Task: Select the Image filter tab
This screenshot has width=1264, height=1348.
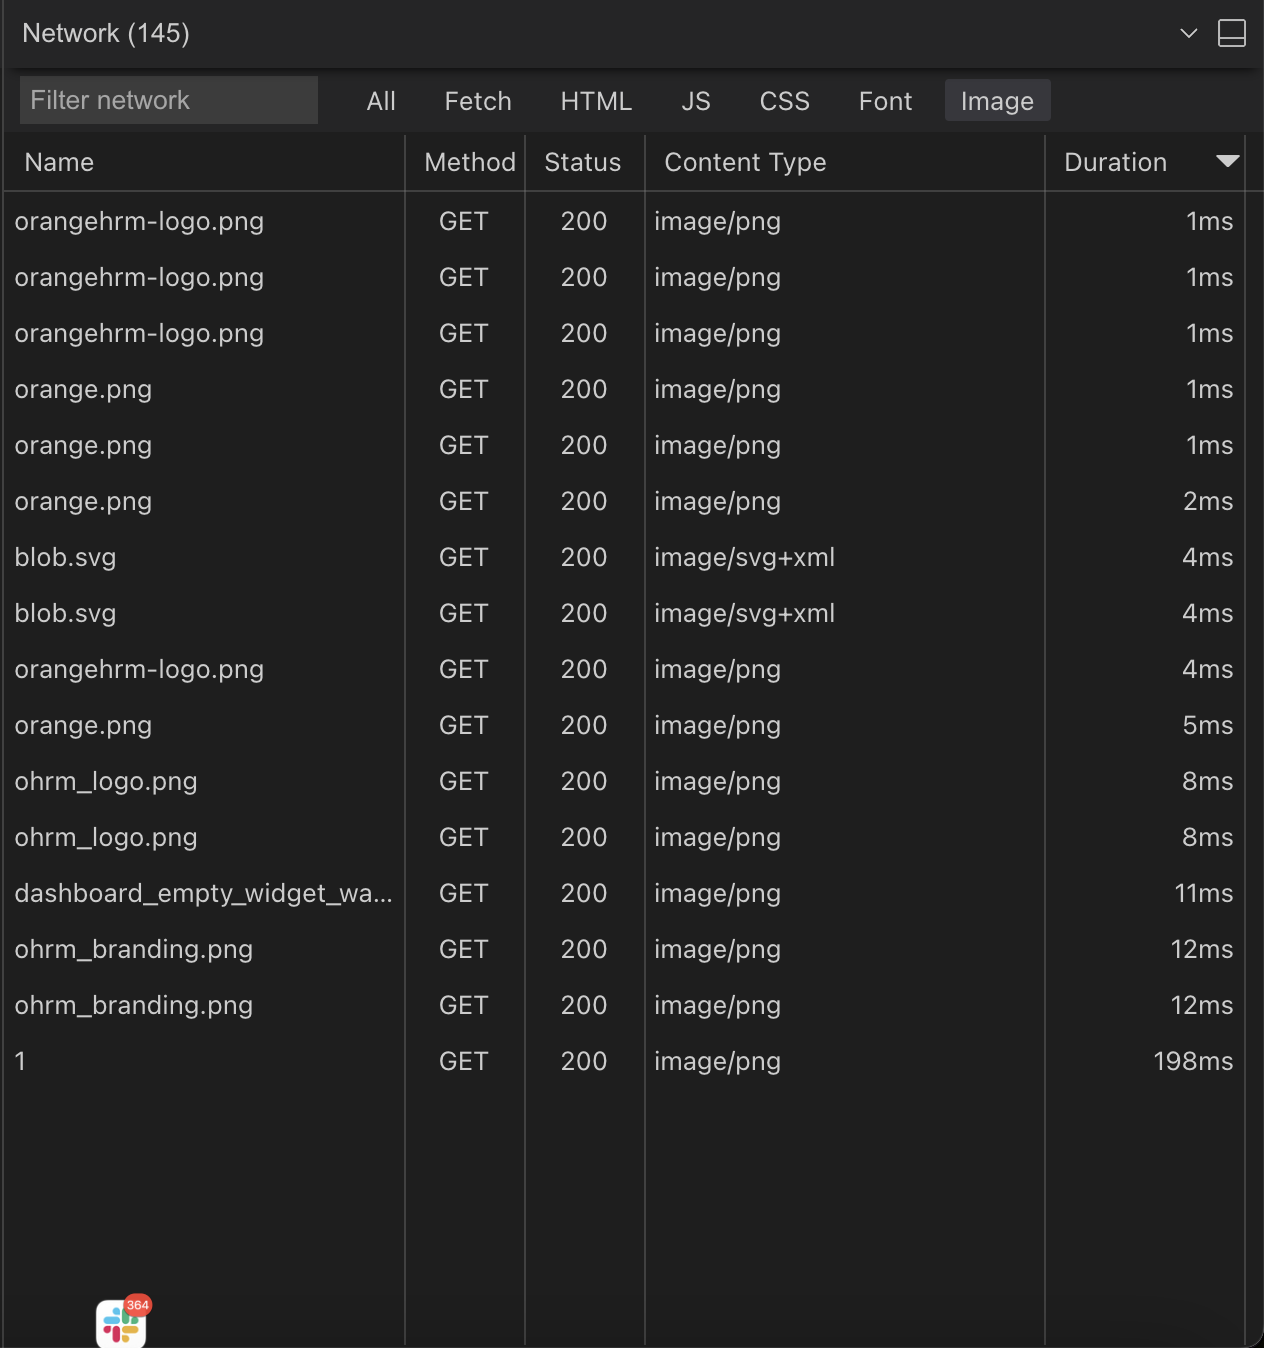Action: click(x=997, y=101)
